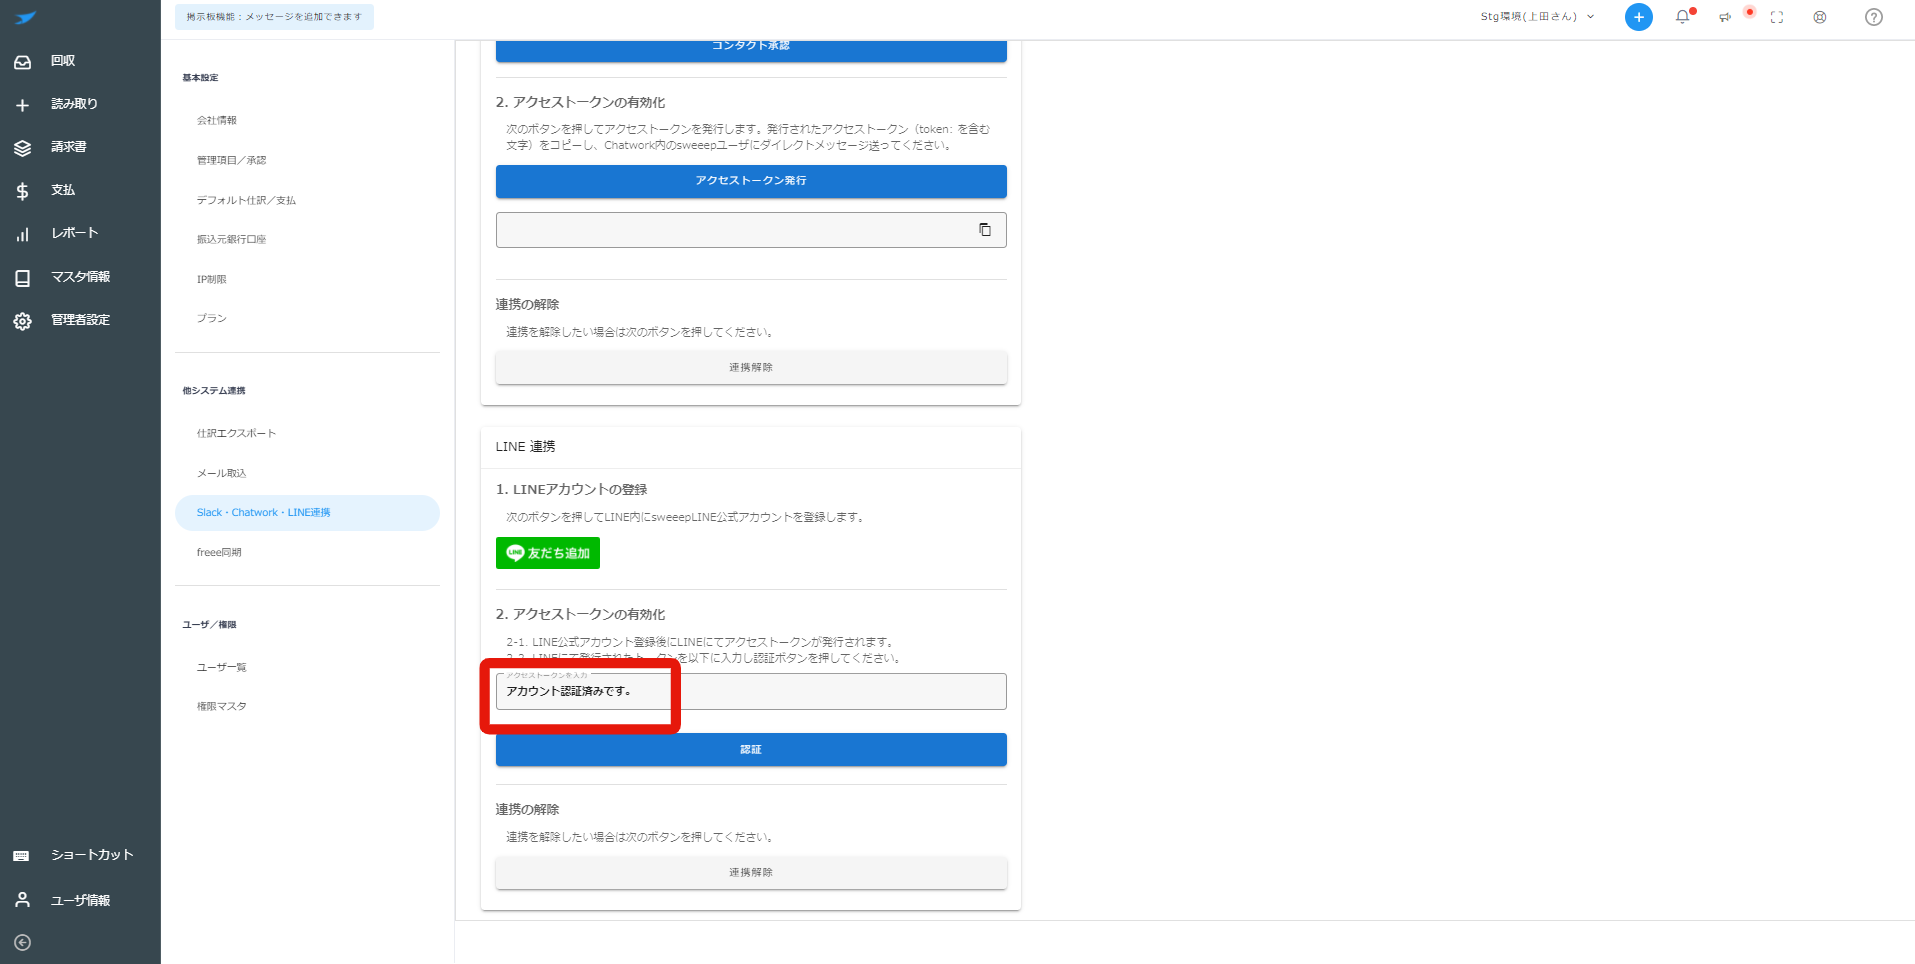Click the dollar icon beside 支払

22,191
